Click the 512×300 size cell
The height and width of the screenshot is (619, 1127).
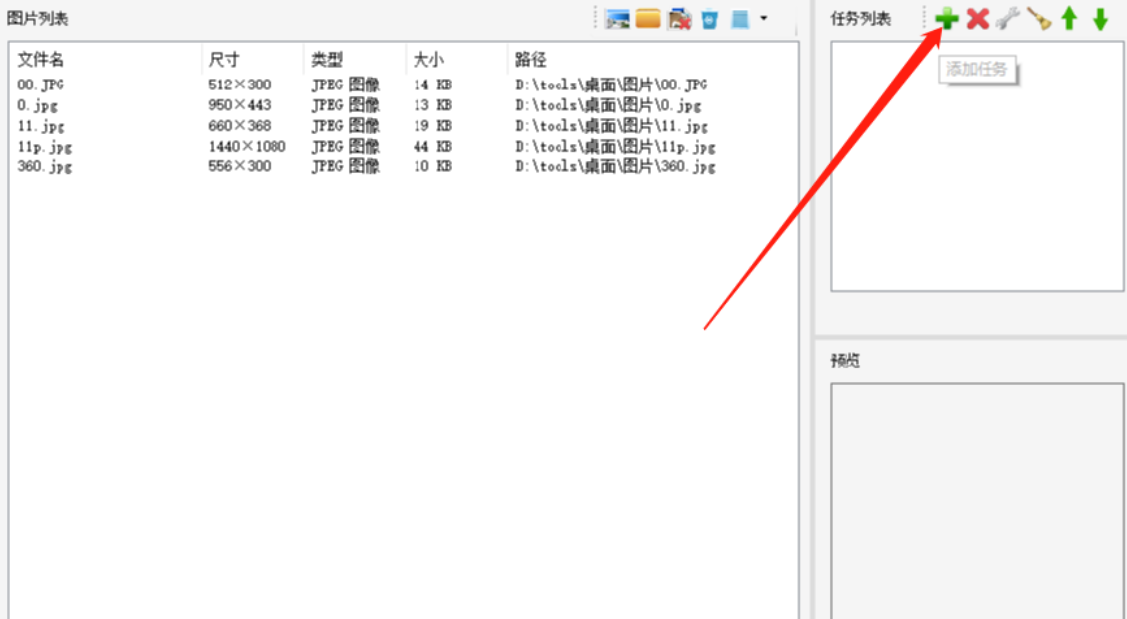[x=239, y=85]
